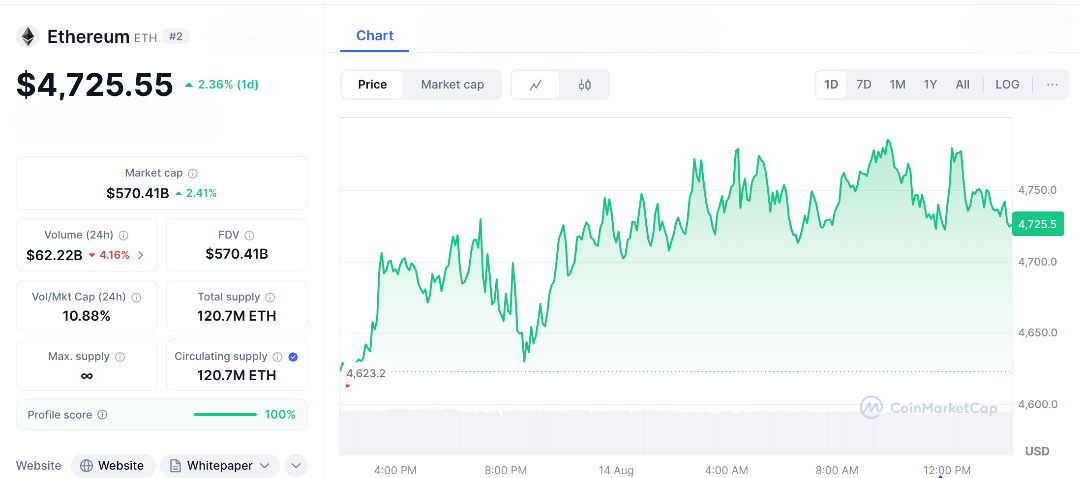This screenshot has height=478, width=1080.
Task: Click the document icon in Whitepaper button
Action: click(175, 466)
